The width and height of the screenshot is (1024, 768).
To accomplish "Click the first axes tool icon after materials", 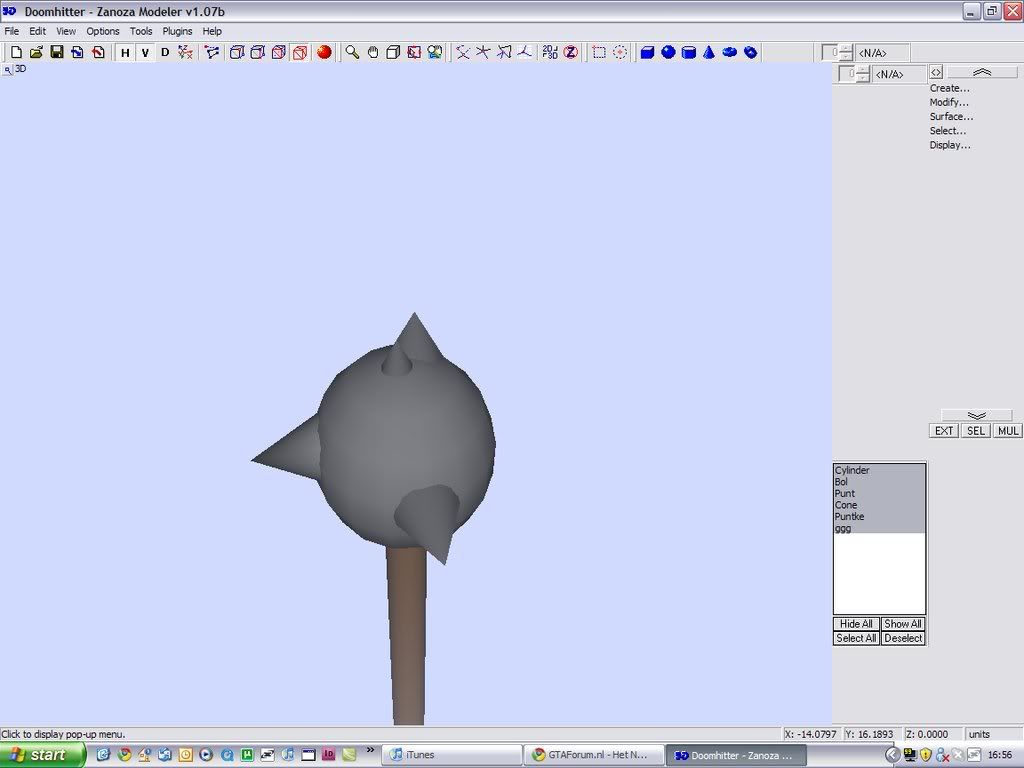I will tap(463, 52).
